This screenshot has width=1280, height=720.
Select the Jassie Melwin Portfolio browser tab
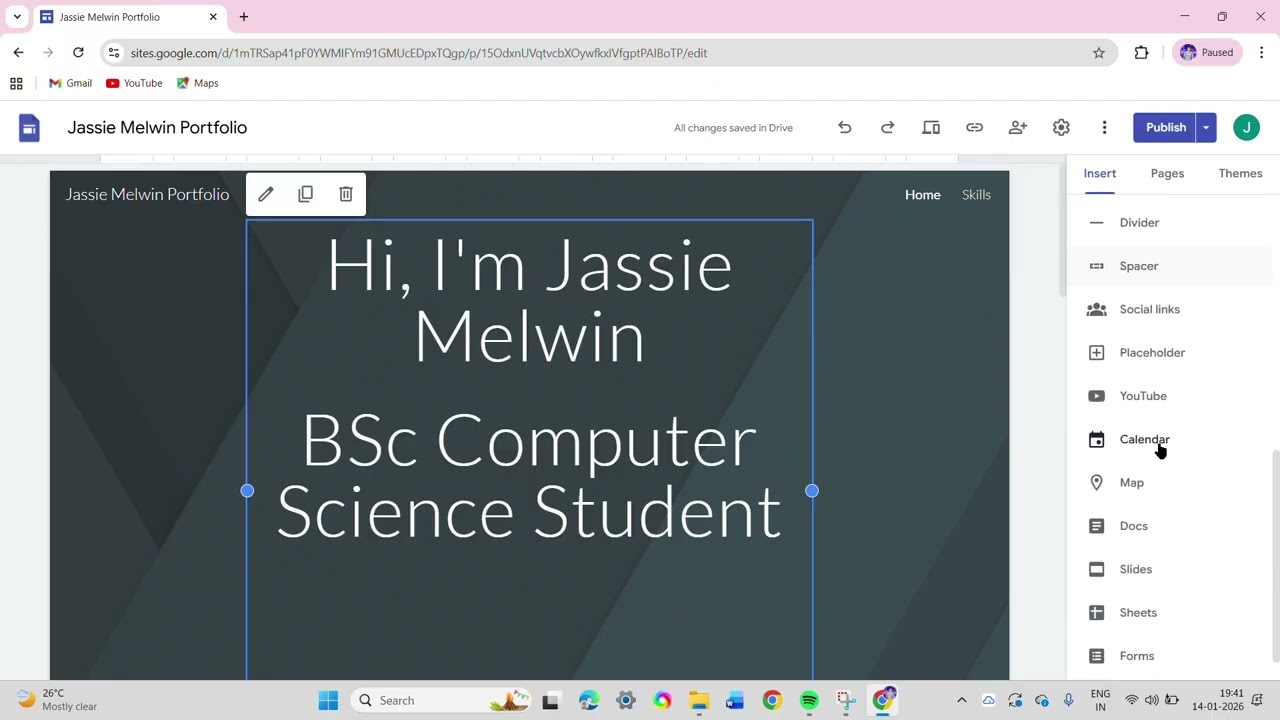tap(130, 17)
